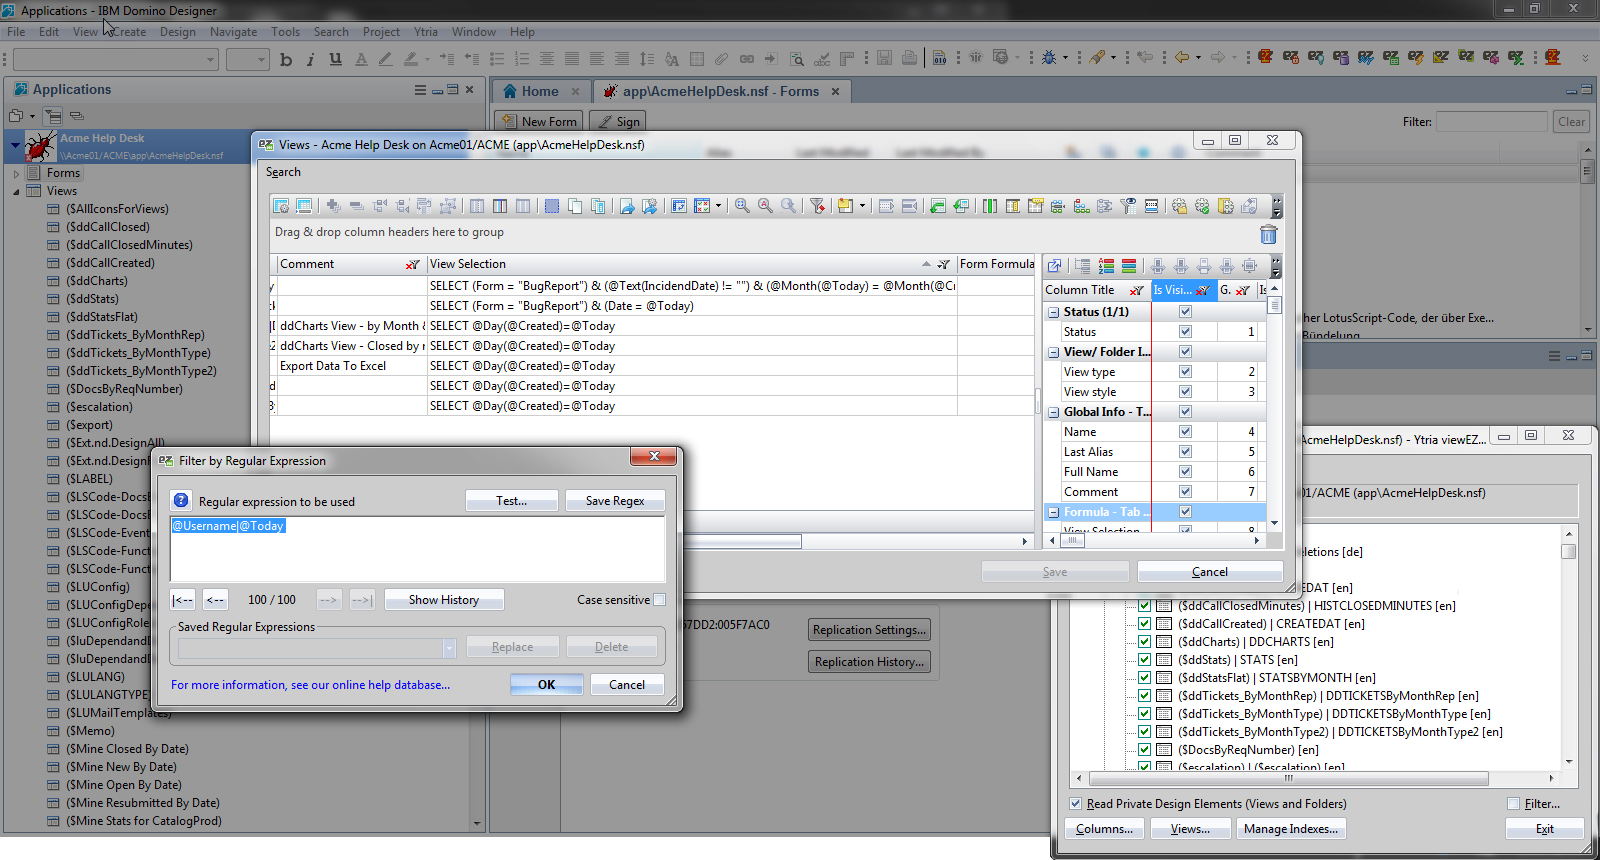Click the Acme Help Desk bug icon
This screenshot has height=860, width=1600.
point(41,146)
